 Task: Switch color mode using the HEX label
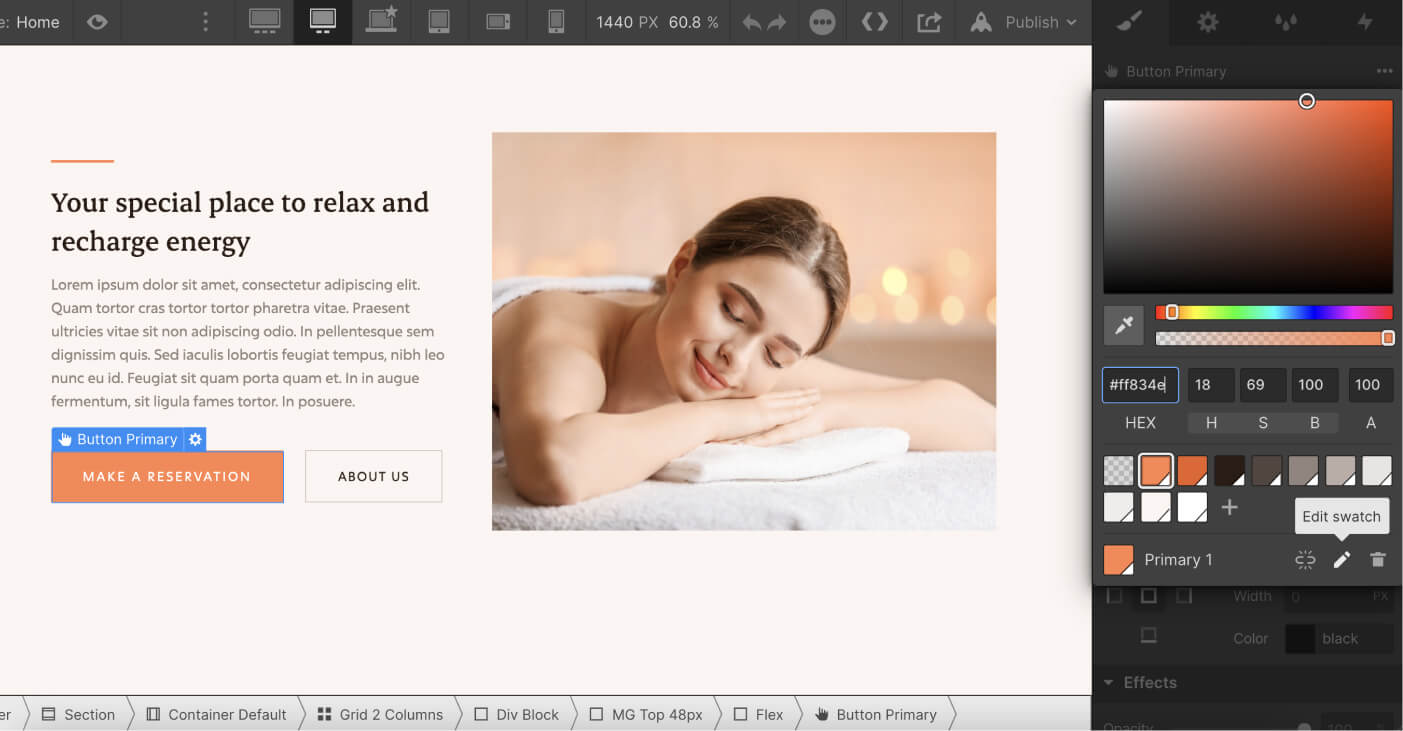1139,422
